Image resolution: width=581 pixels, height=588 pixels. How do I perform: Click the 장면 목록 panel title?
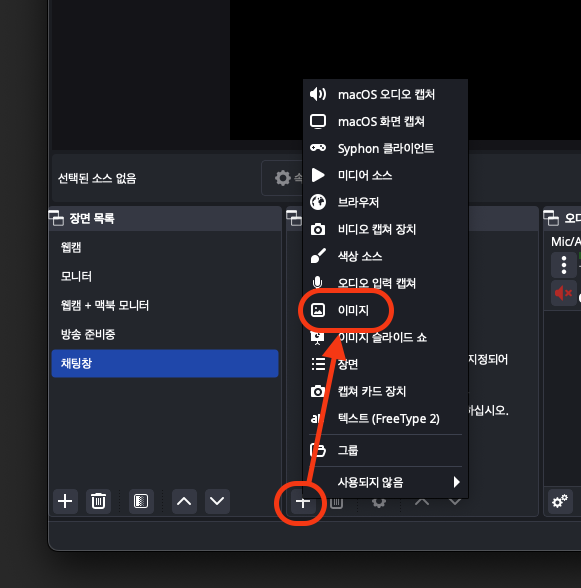(92, 218)
